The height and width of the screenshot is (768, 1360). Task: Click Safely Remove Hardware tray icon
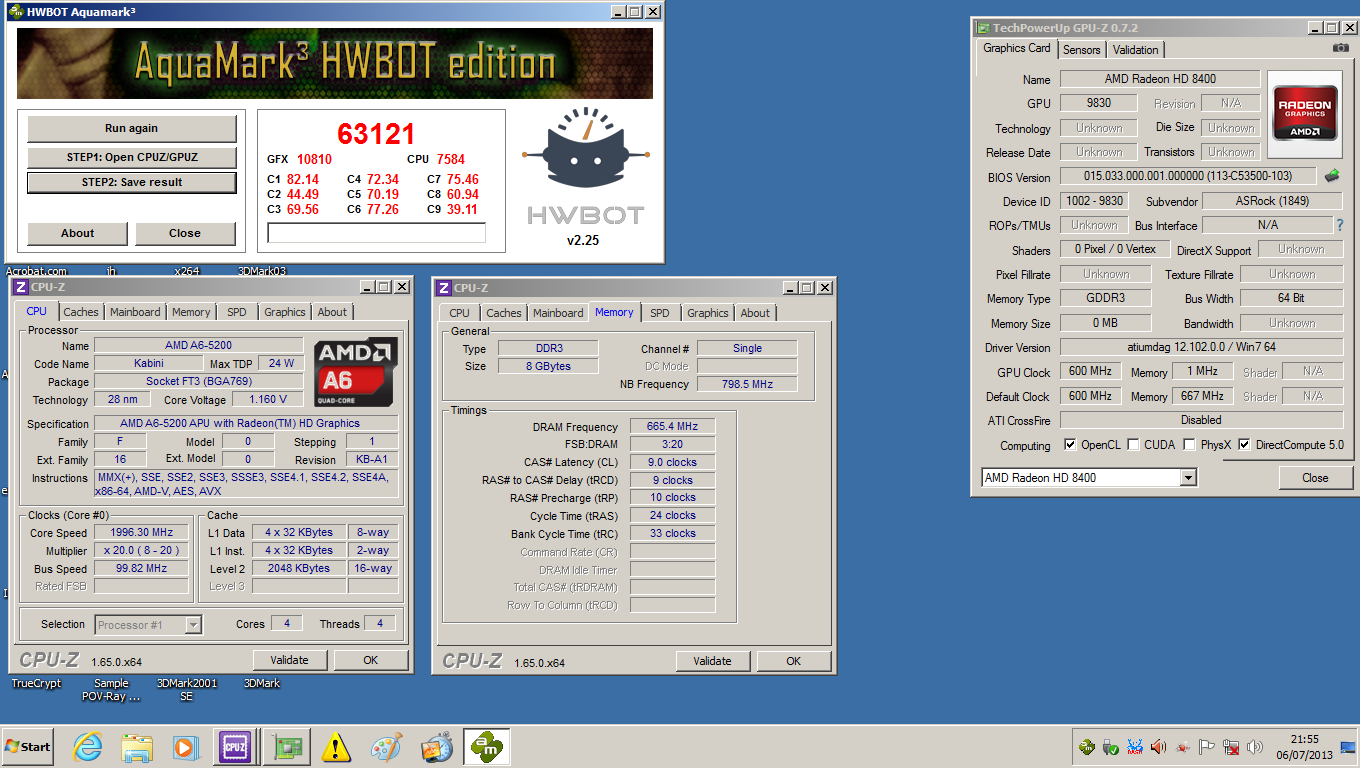coord(1111,747)
